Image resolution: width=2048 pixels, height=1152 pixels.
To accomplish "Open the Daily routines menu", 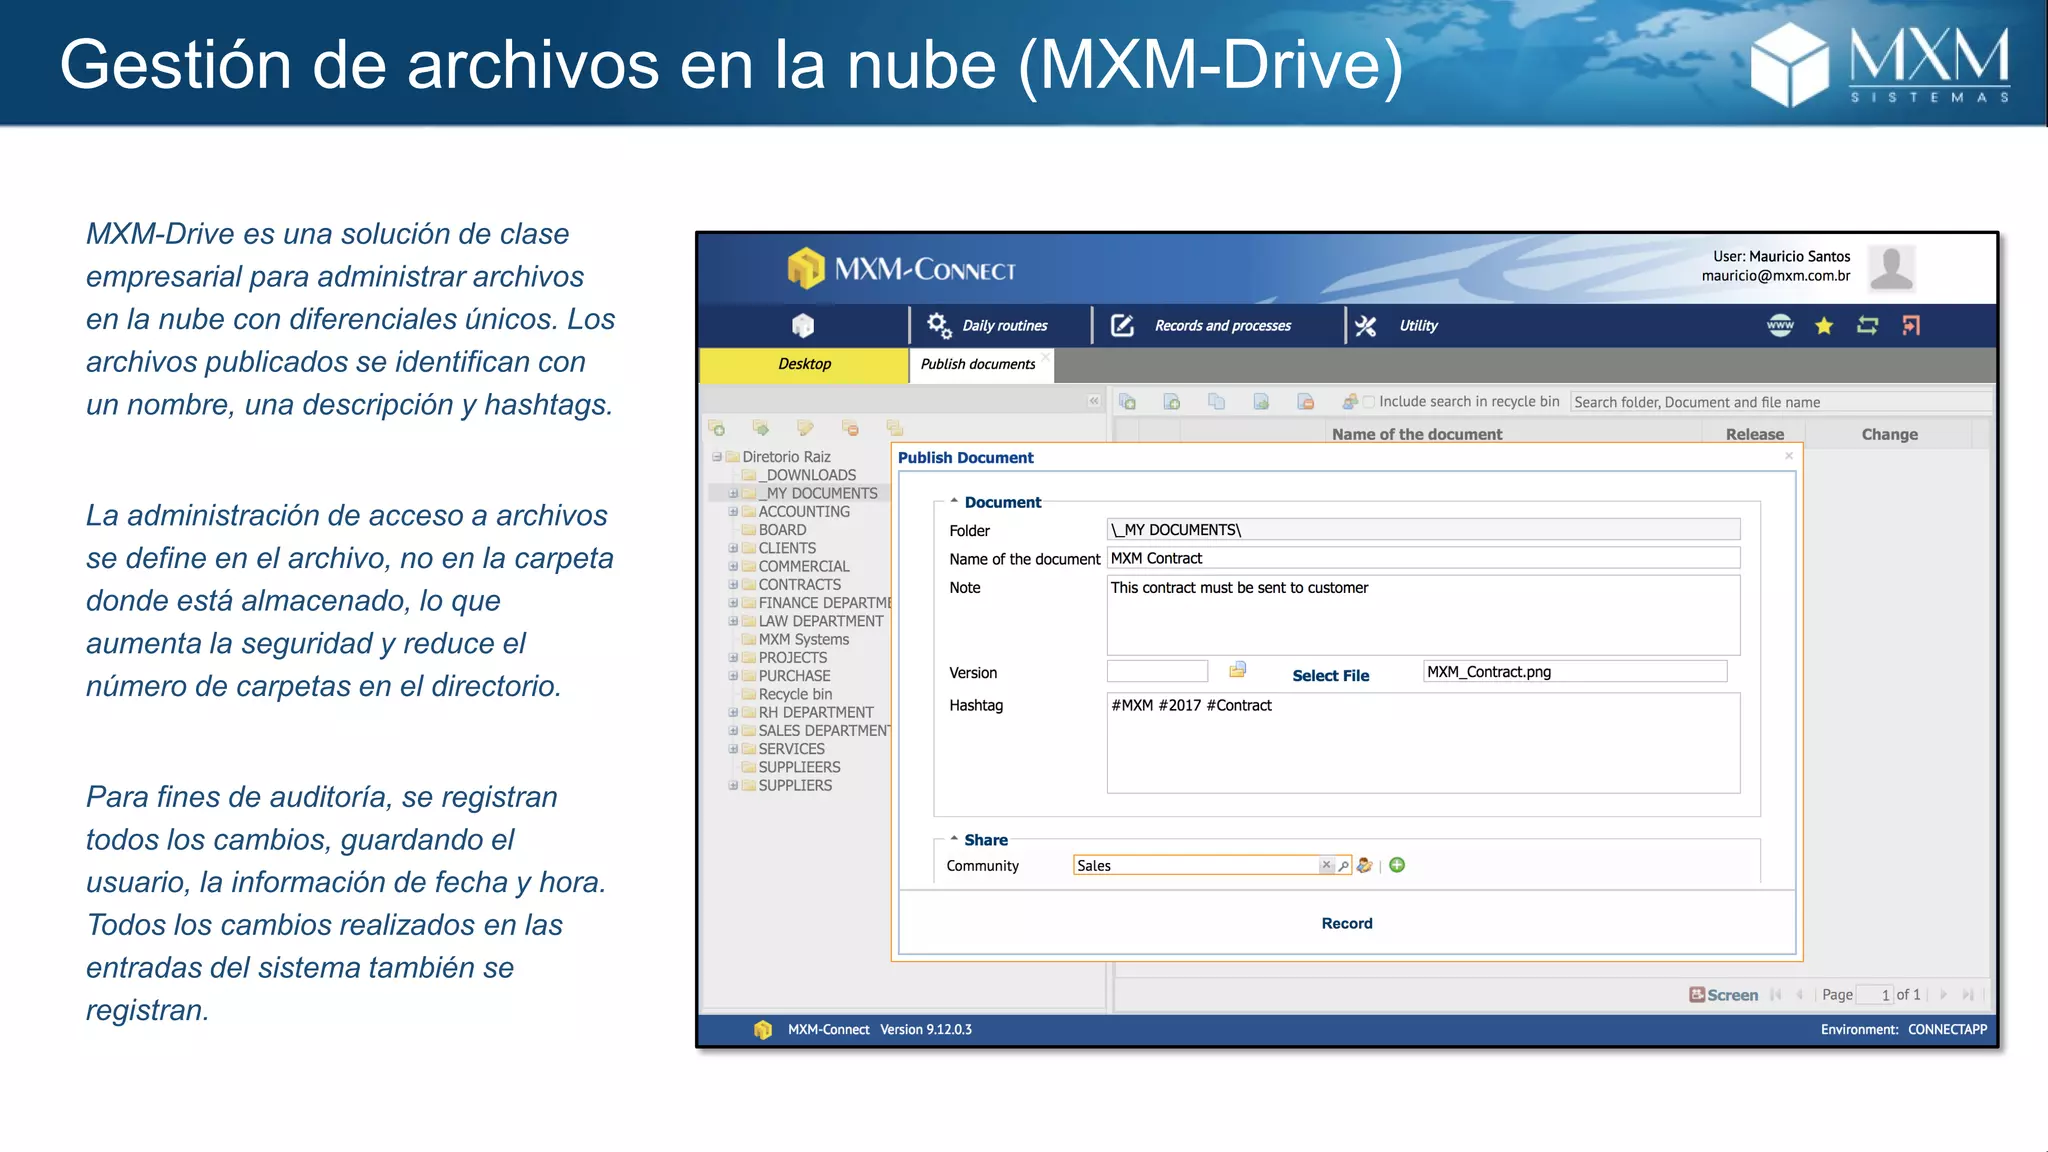I will pyautogui.click(x=987, y=325).
